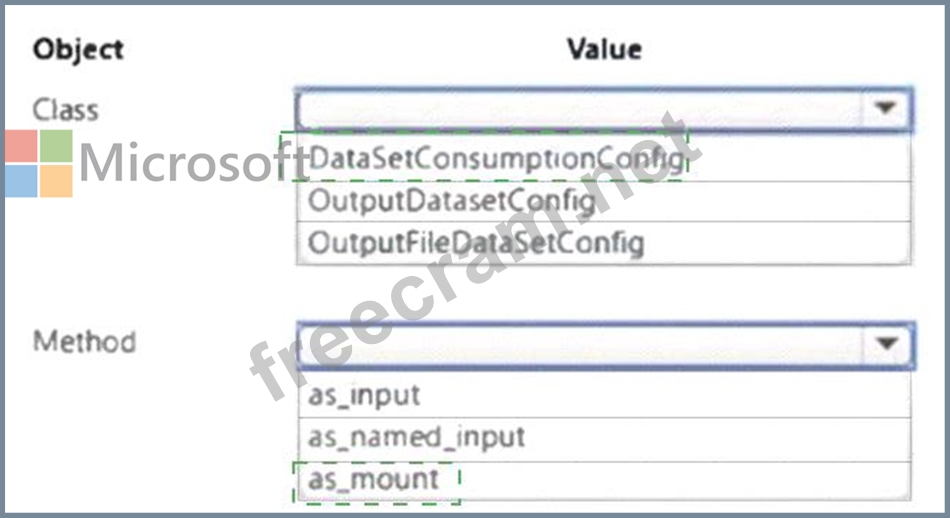Image resolution: width=950 pixels, height=518 pixels.
Task: Select as_input from the Method list
Action: 364,395
